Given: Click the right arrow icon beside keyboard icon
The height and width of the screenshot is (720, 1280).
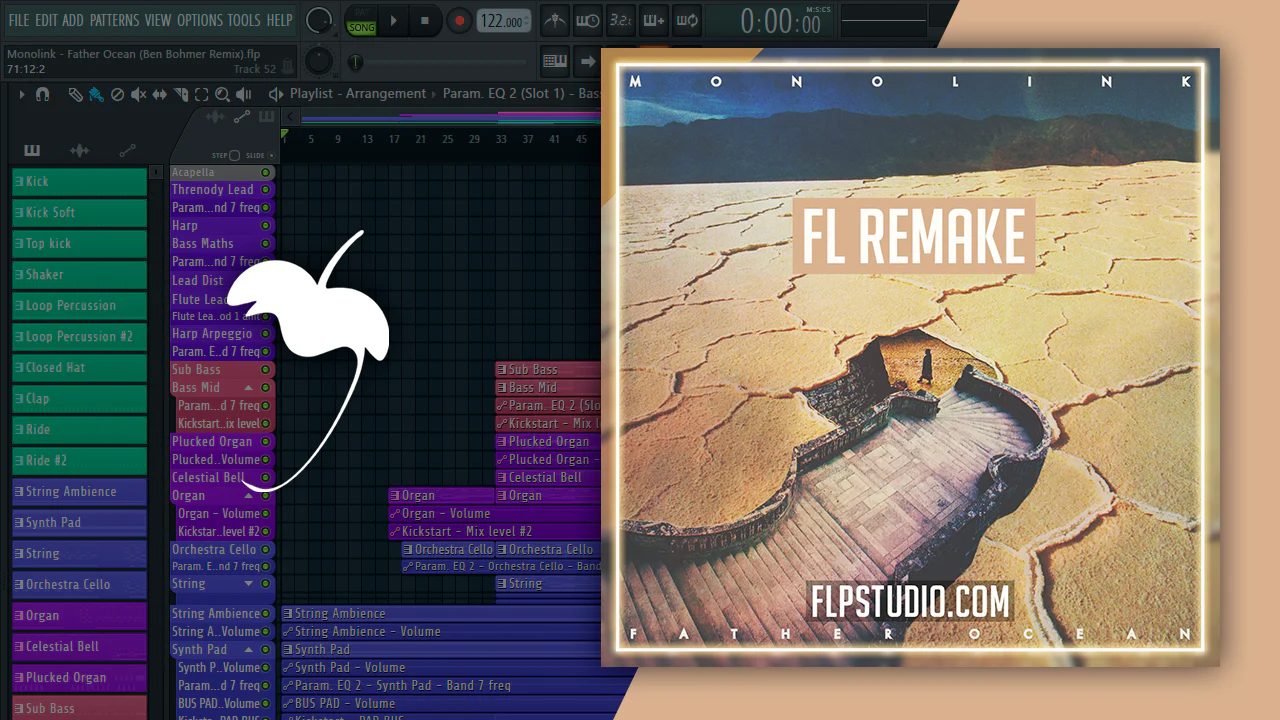Looking at the screenshot, I should point(588,61).
